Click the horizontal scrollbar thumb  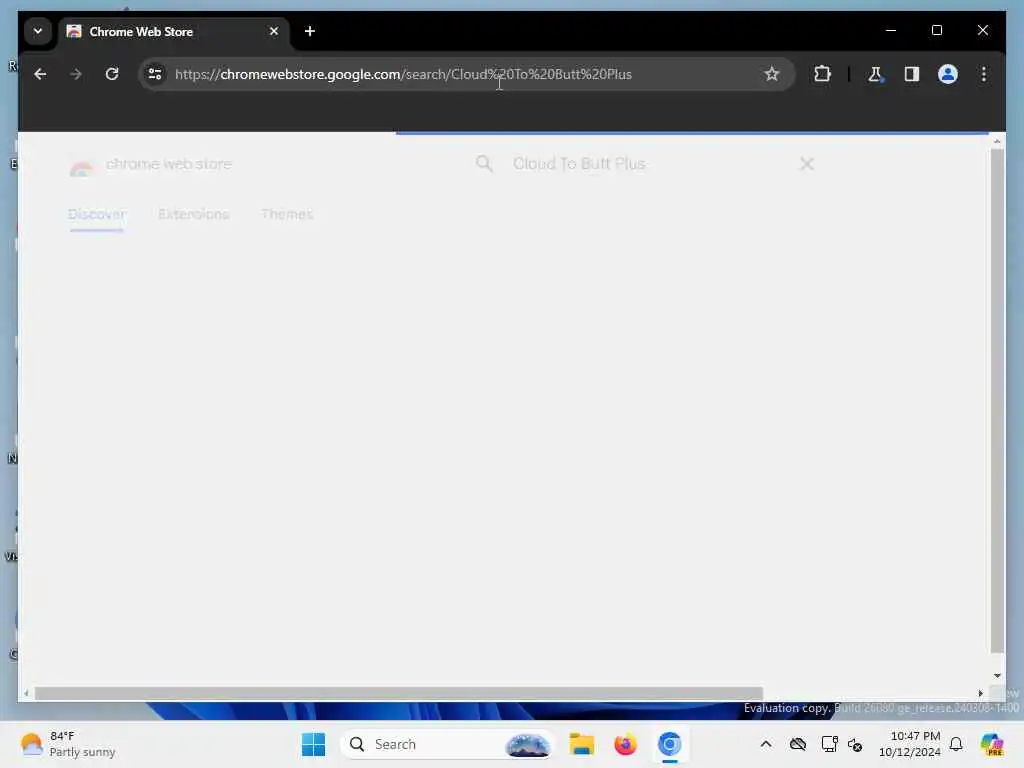tap(398, 694)
